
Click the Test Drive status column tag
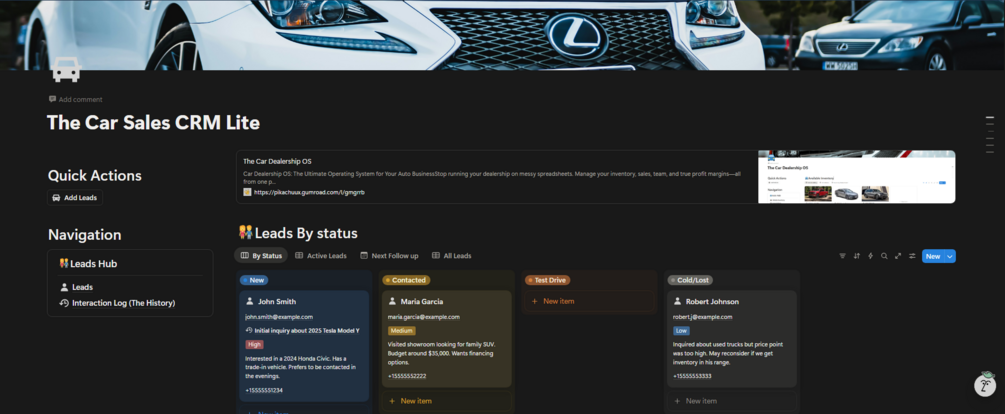point(547,280)
